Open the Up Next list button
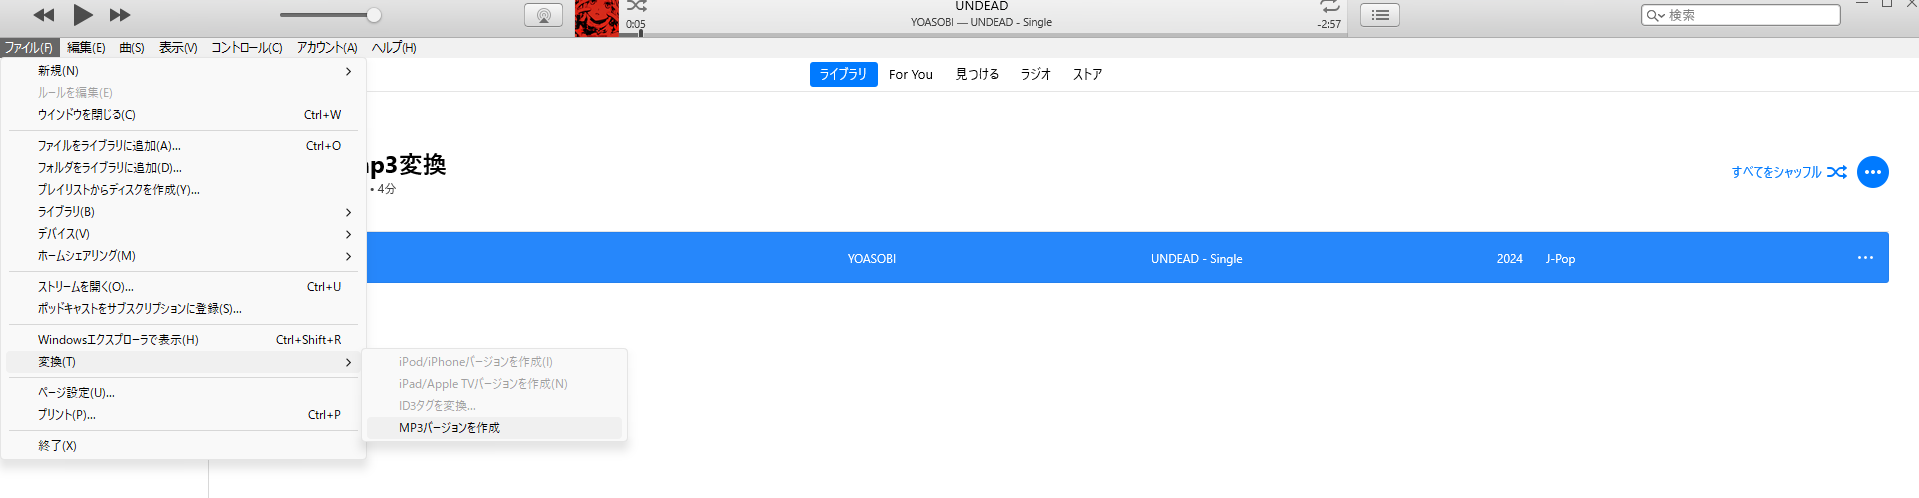The width and height of the screenshot is (1919, 498). click(1380, 15)
